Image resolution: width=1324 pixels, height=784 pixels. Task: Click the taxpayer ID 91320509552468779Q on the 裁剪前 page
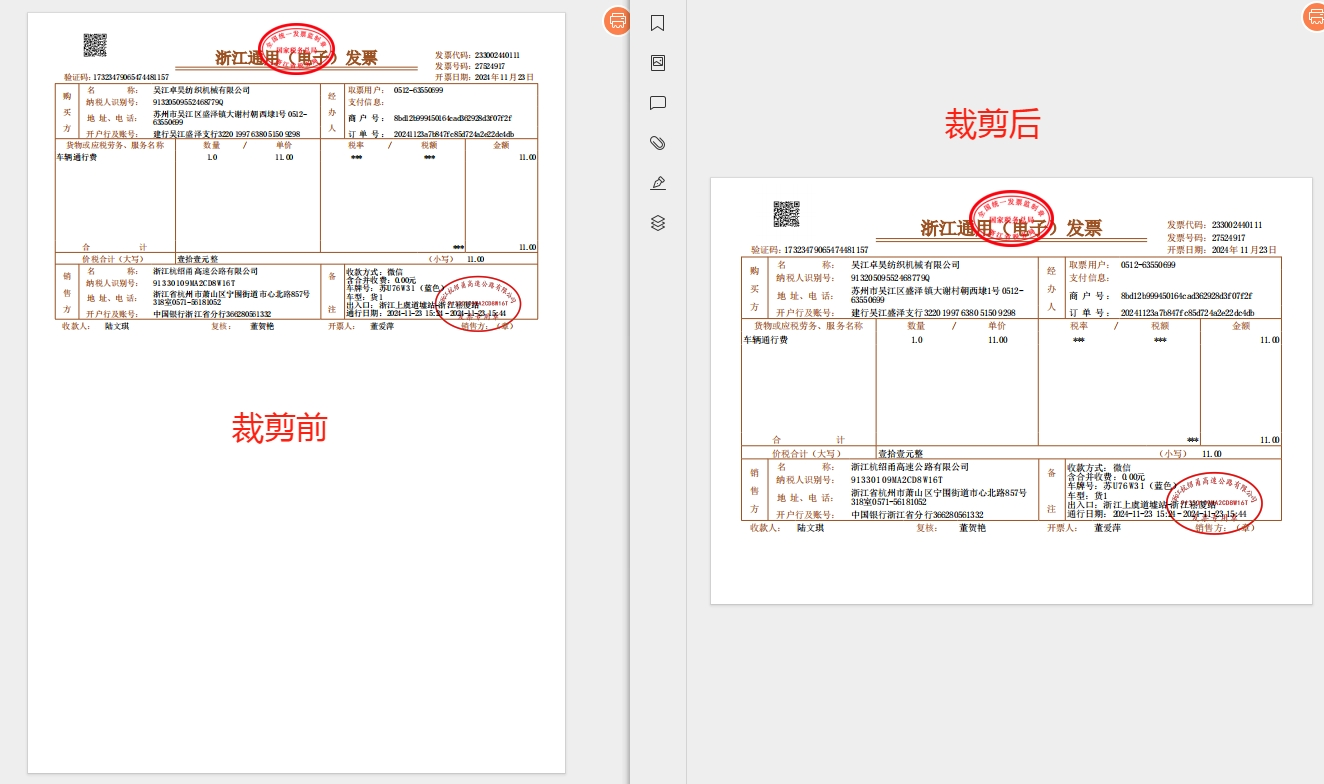(188, 102)
